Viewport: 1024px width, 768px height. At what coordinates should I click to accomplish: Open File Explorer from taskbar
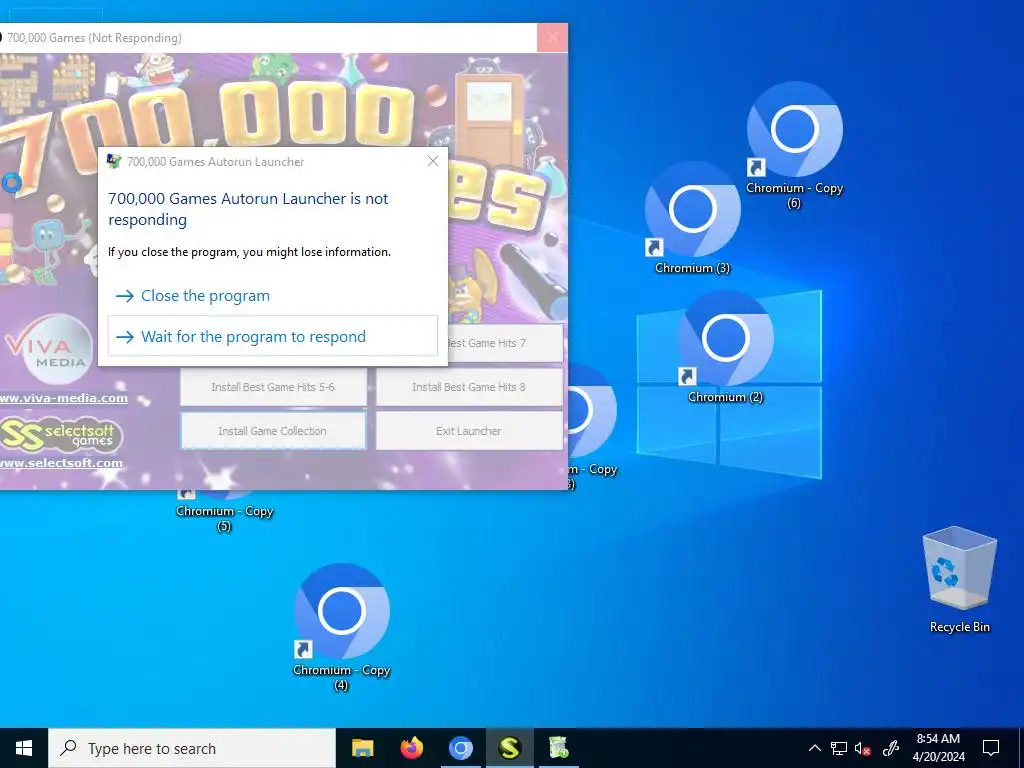[x=362, y=748]
